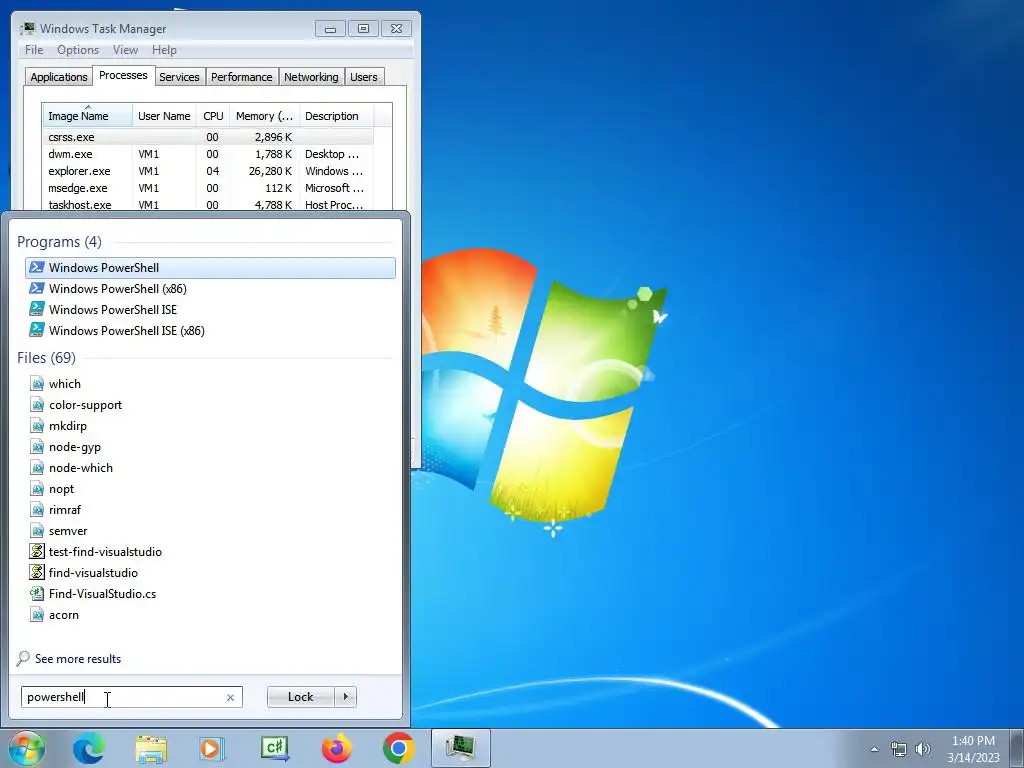Select explorer.exe process row

tap(208, 171)
